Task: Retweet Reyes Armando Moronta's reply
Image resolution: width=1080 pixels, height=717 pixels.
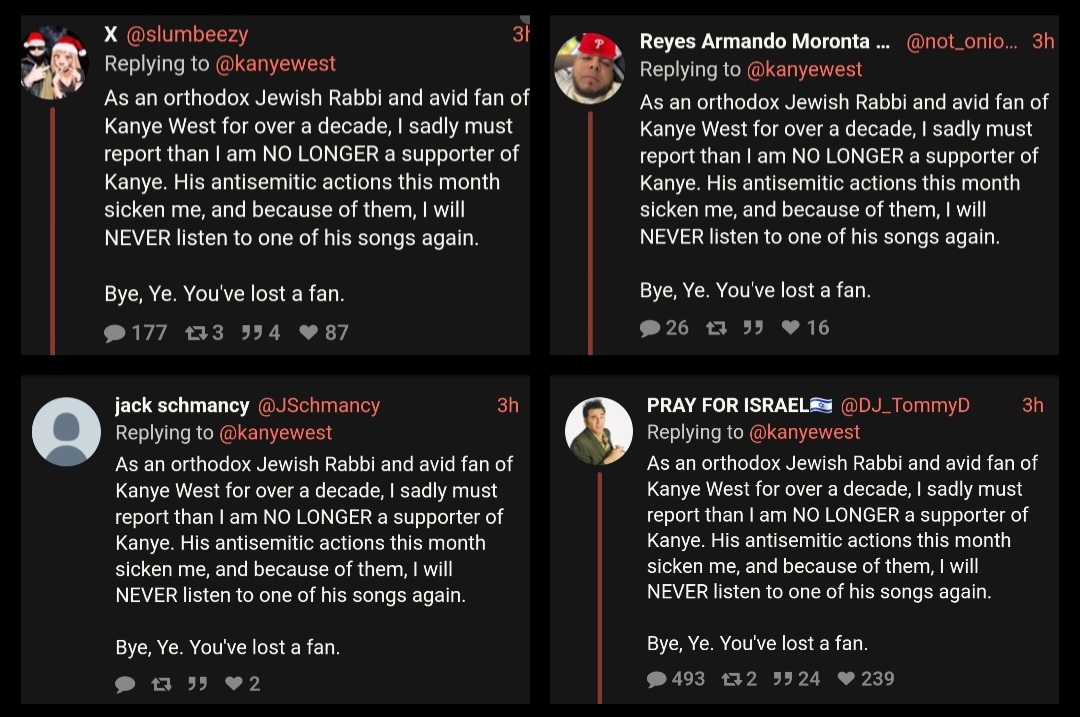Action: point(716,328)
